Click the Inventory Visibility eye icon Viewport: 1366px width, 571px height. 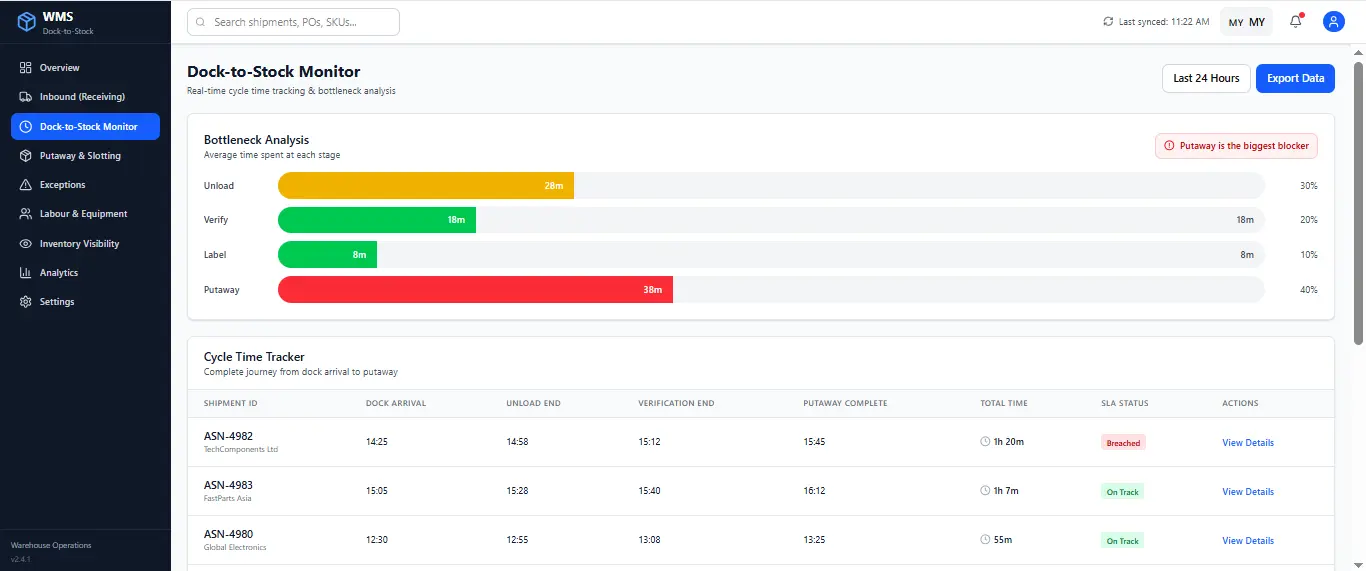(26, 244)
